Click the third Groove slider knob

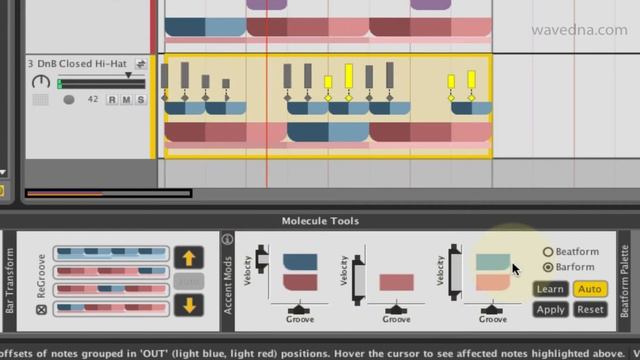pos(492,309)
